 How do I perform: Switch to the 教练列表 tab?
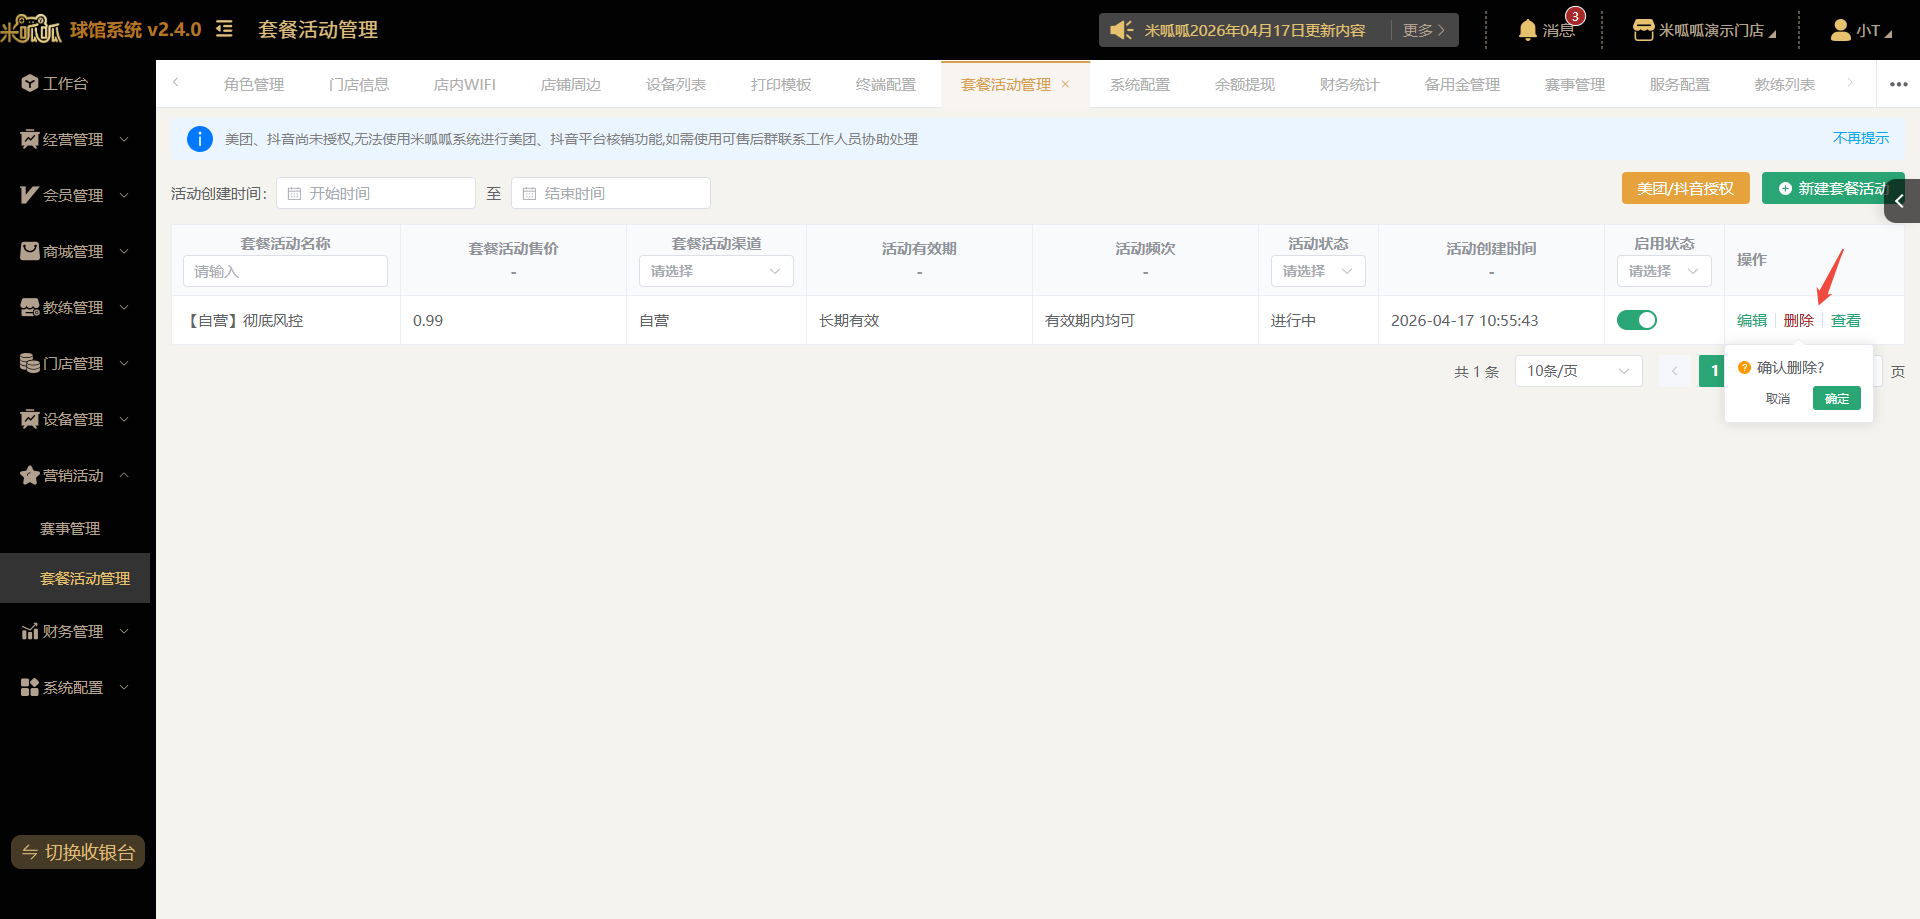coord(1785,84)
